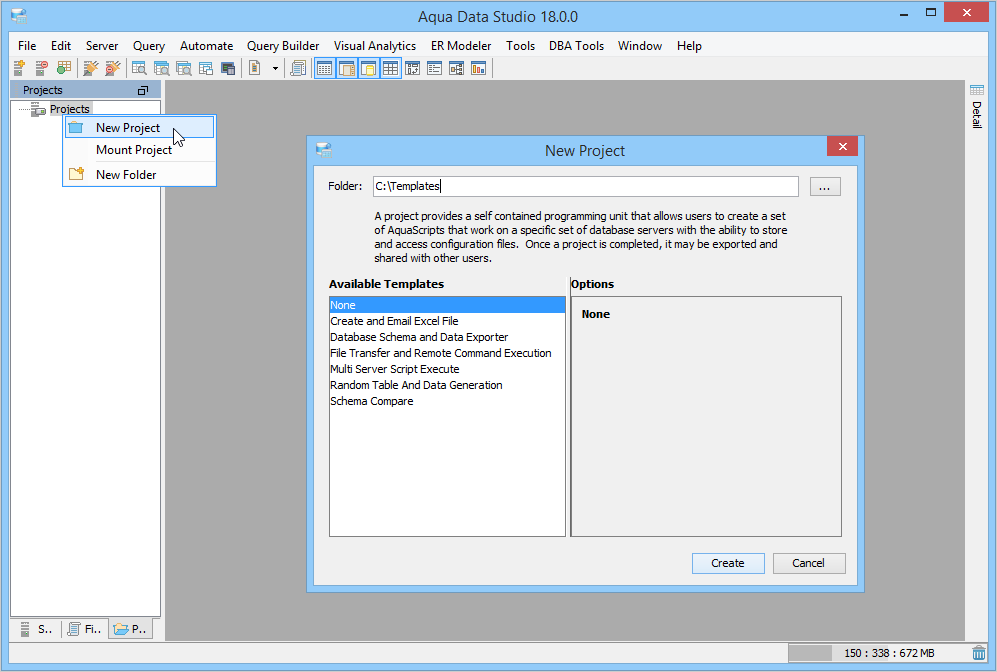
Task: Open the Window menu
Action: tap(640, 46)
